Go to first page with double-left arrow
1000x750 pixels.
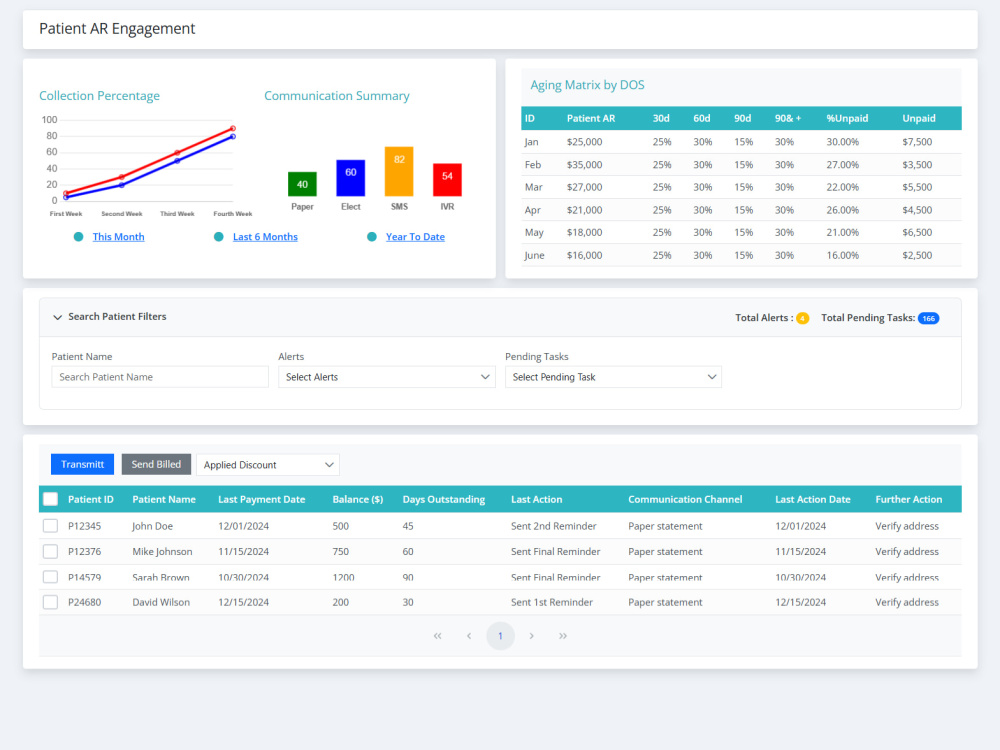[x=438, y=636]
